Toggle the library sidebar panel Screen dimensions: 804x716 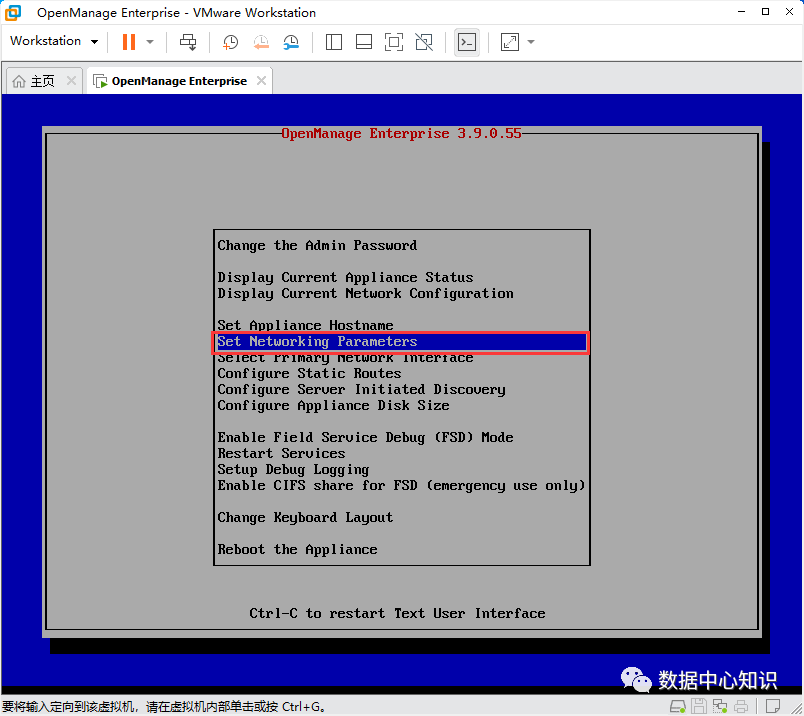pos(334,42)
